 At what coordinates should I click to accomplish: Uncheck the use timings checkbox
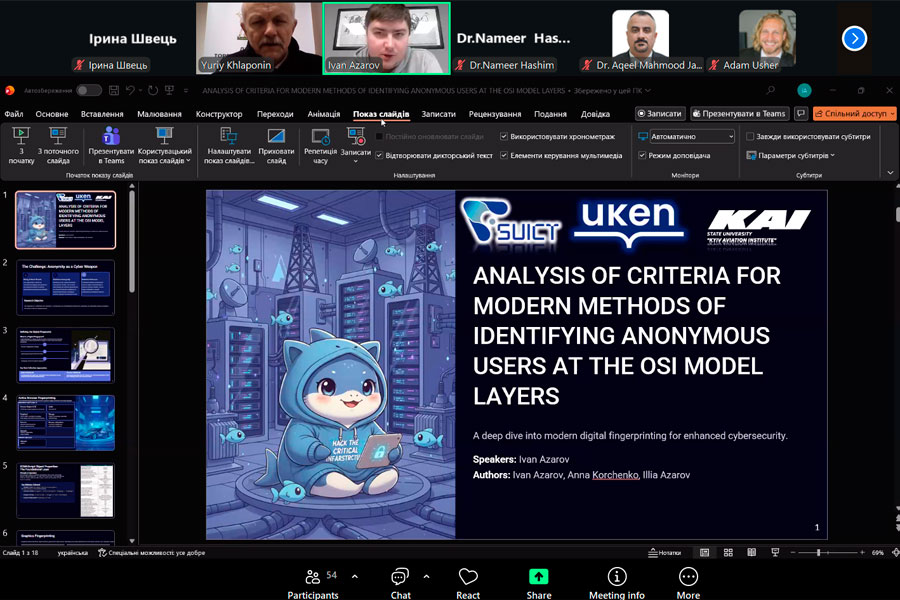[x=504, y=137]
